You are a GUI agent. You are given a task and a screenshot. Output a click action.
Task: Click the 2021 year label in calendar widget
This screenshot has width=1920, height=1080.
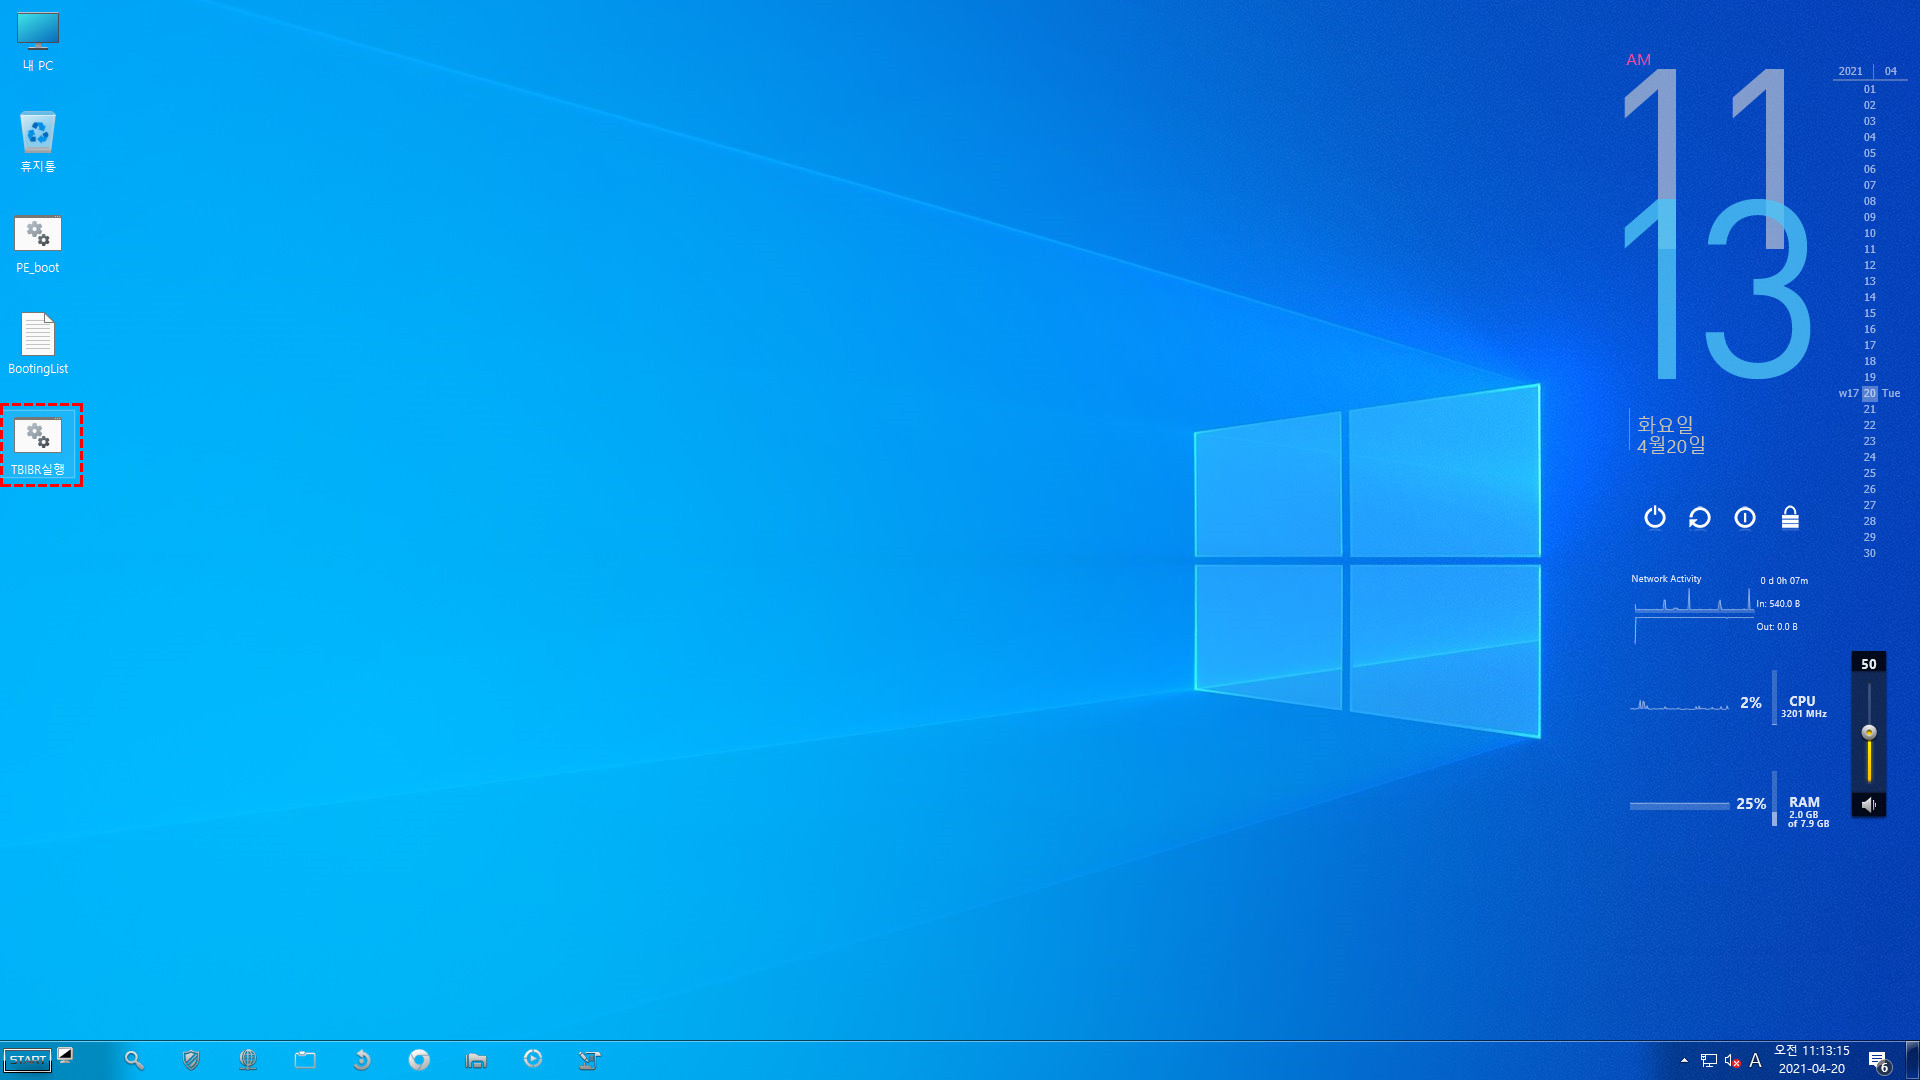click(x=1850, y=71)
